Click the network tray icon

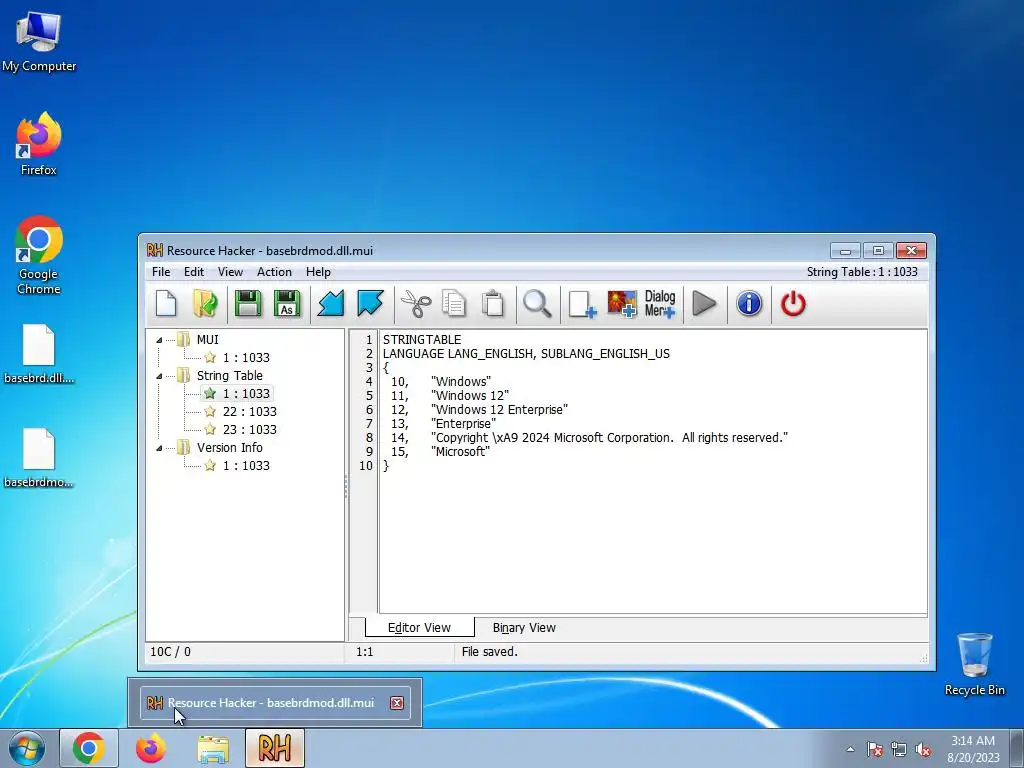[899, 750]
